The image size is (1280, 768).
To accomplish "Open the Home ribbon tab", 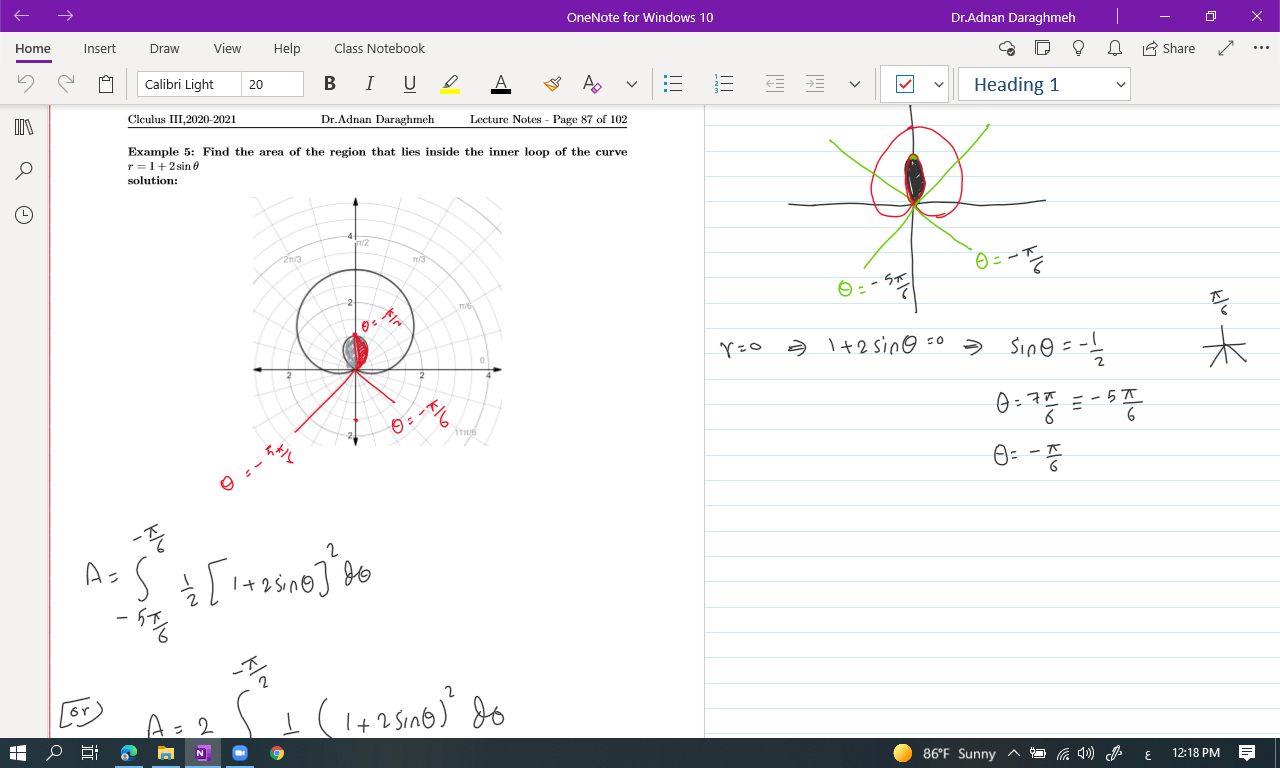I will pos(33,48).
